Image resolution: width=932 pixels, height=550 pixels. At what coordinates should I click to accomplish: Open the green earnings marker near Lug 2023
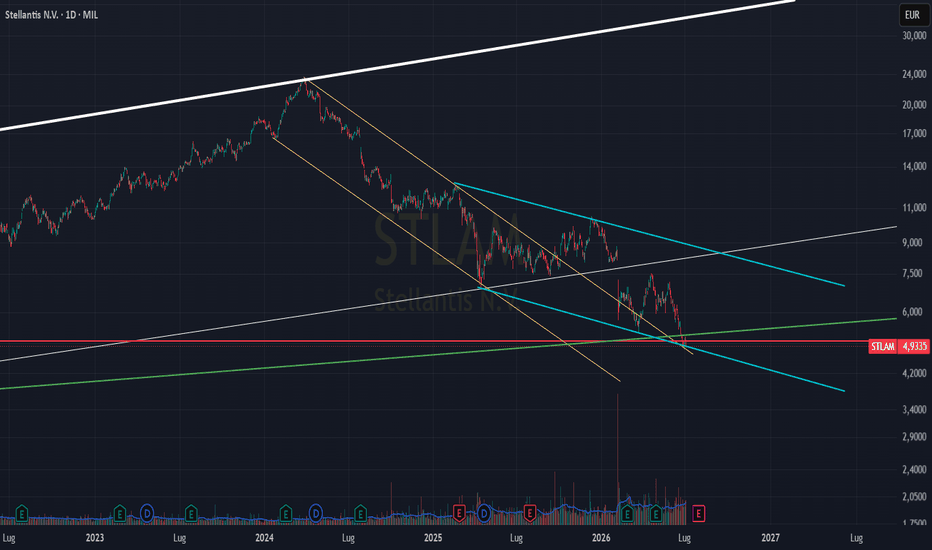(191, 513)
